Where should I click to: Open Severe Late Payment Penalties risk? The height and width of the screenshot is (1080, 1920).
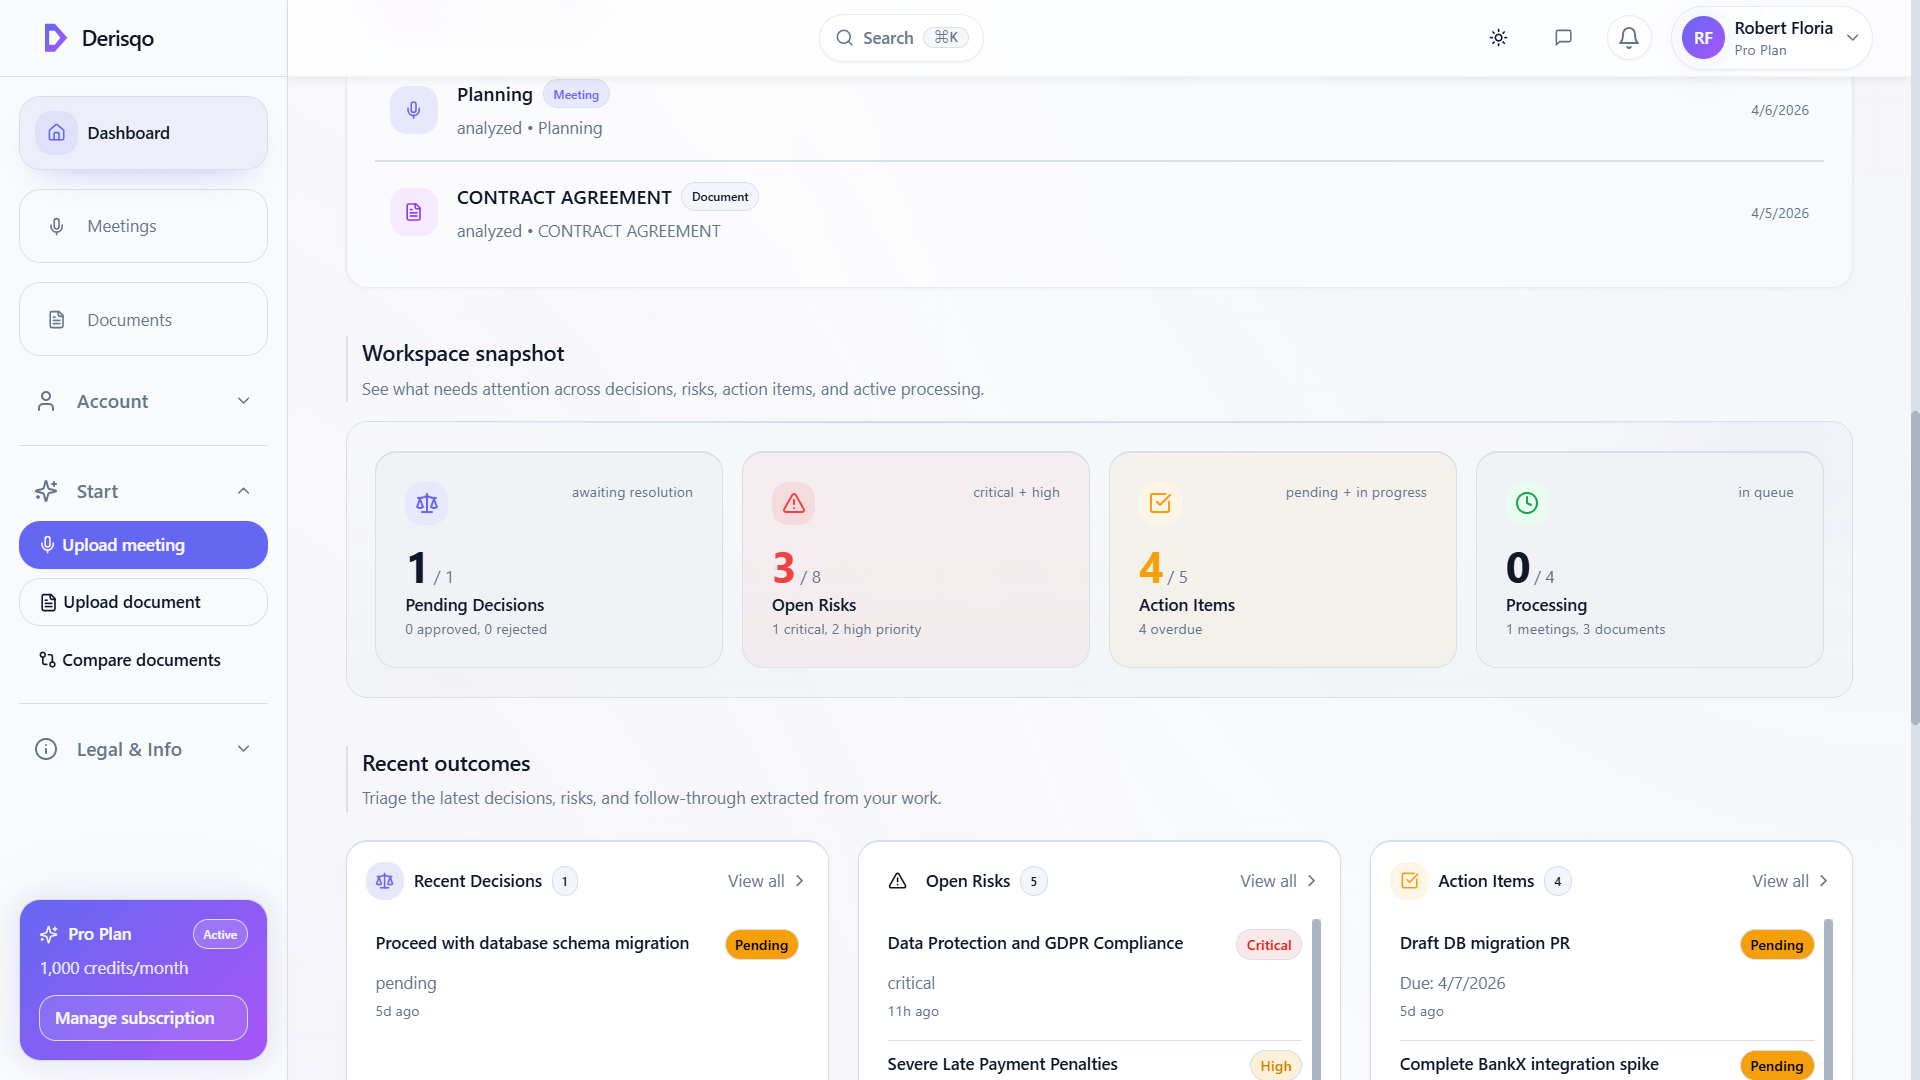coord(1002,1064)
